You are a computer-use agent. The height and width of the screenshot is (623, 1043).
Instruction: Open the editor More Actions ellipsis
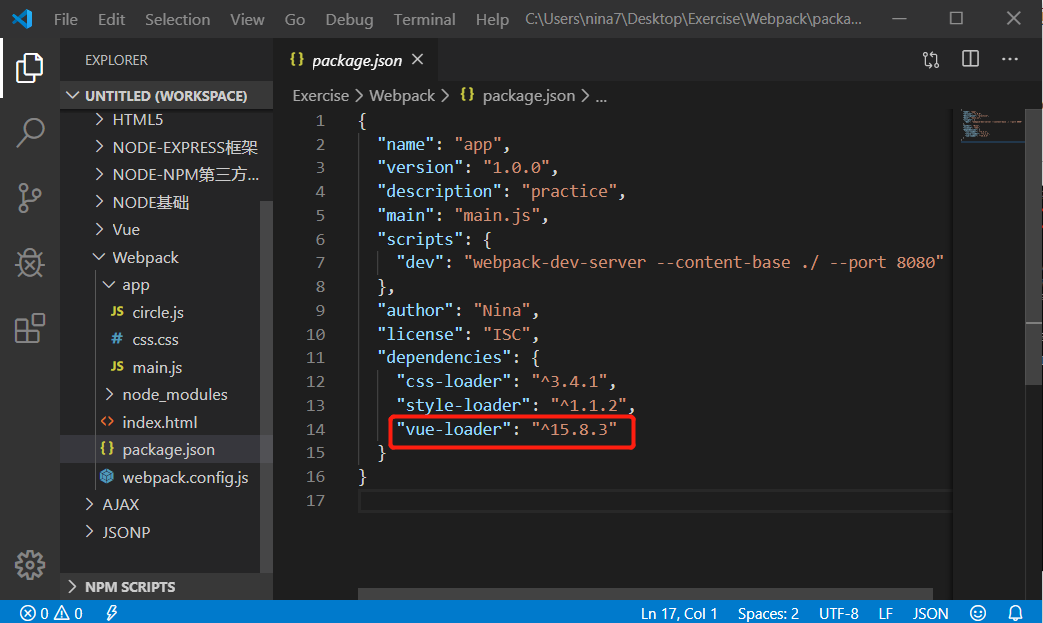tap(1010, 59)
